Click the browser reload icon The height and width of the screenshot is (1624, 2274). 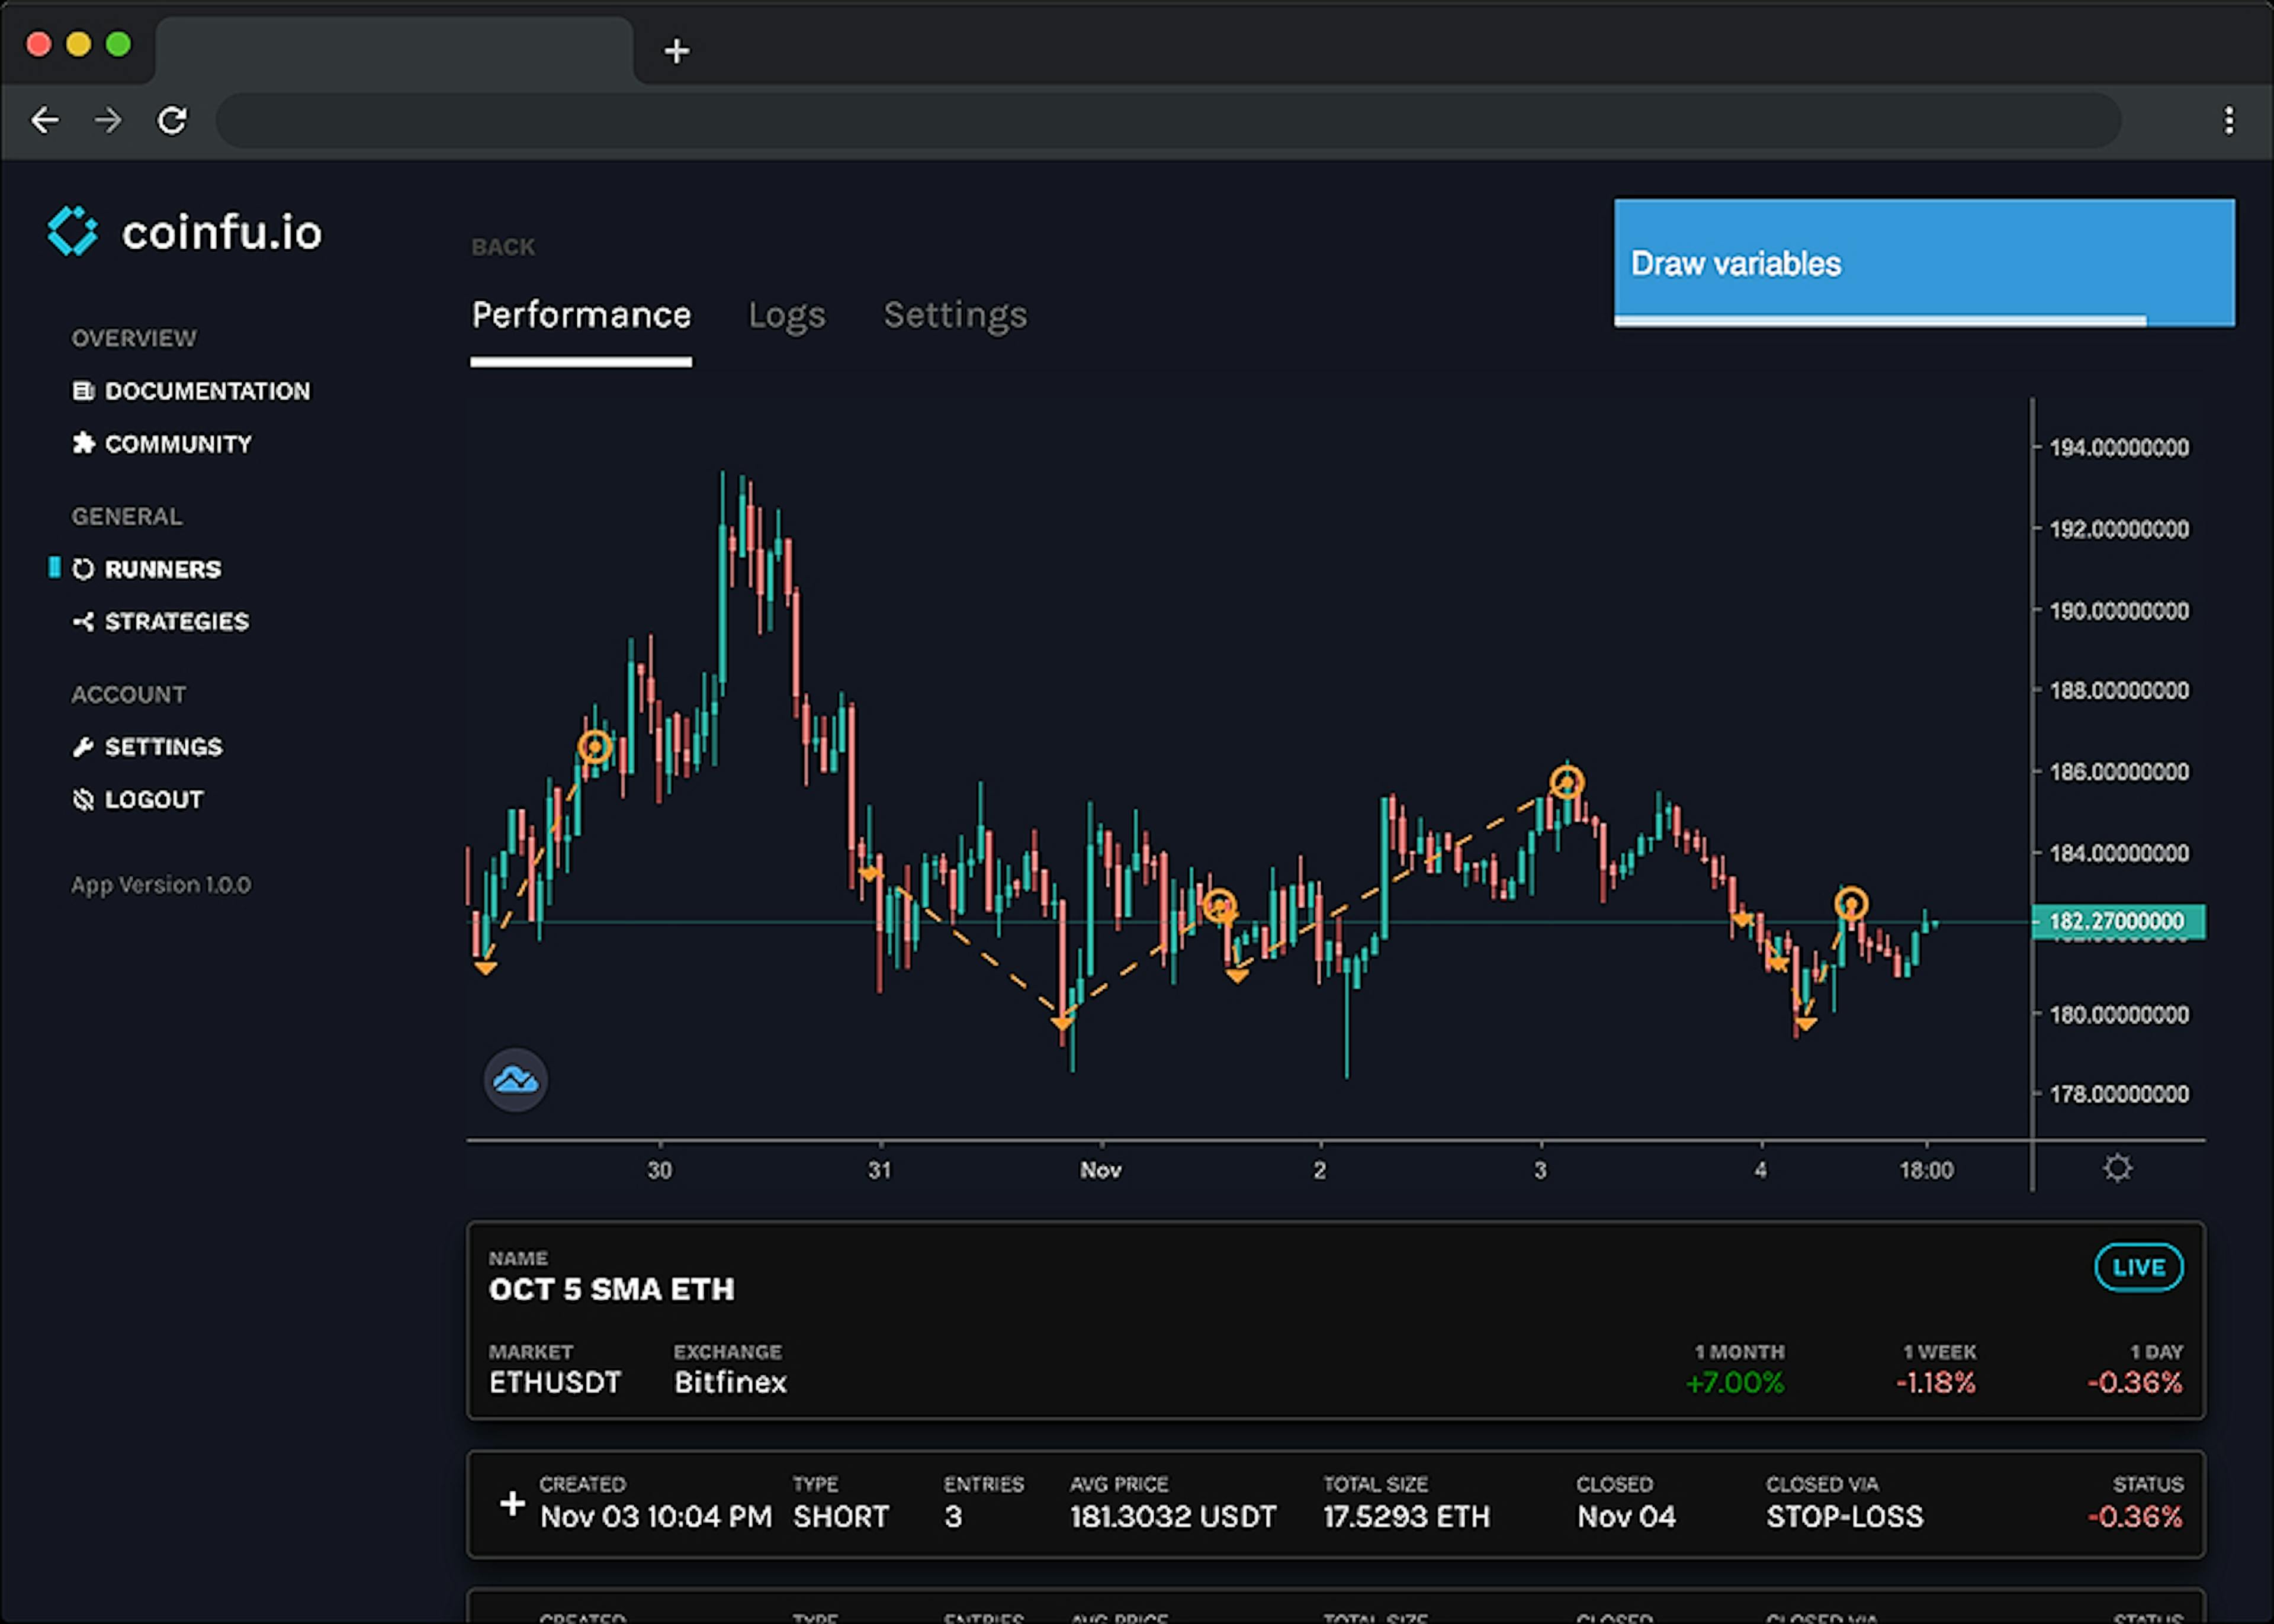coord(171,120)
